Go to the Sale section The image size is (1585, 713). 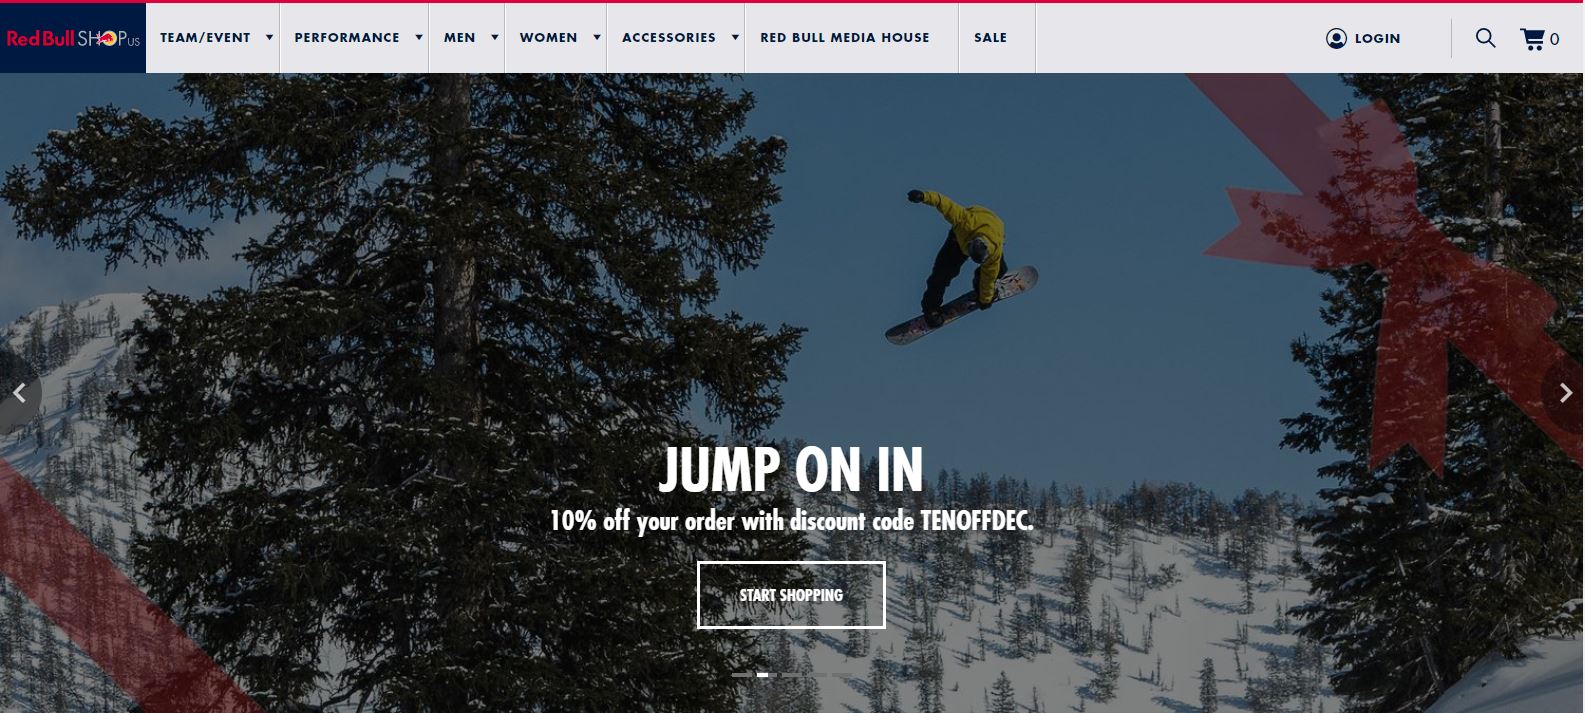point(990,38)
